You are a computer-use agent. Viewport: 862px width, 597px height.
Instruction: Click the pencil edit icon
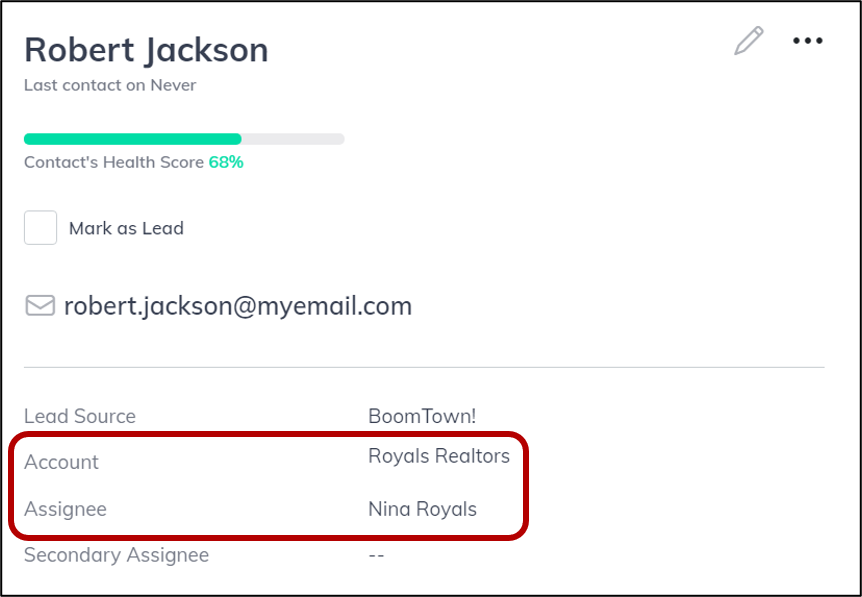coord(749,41)
